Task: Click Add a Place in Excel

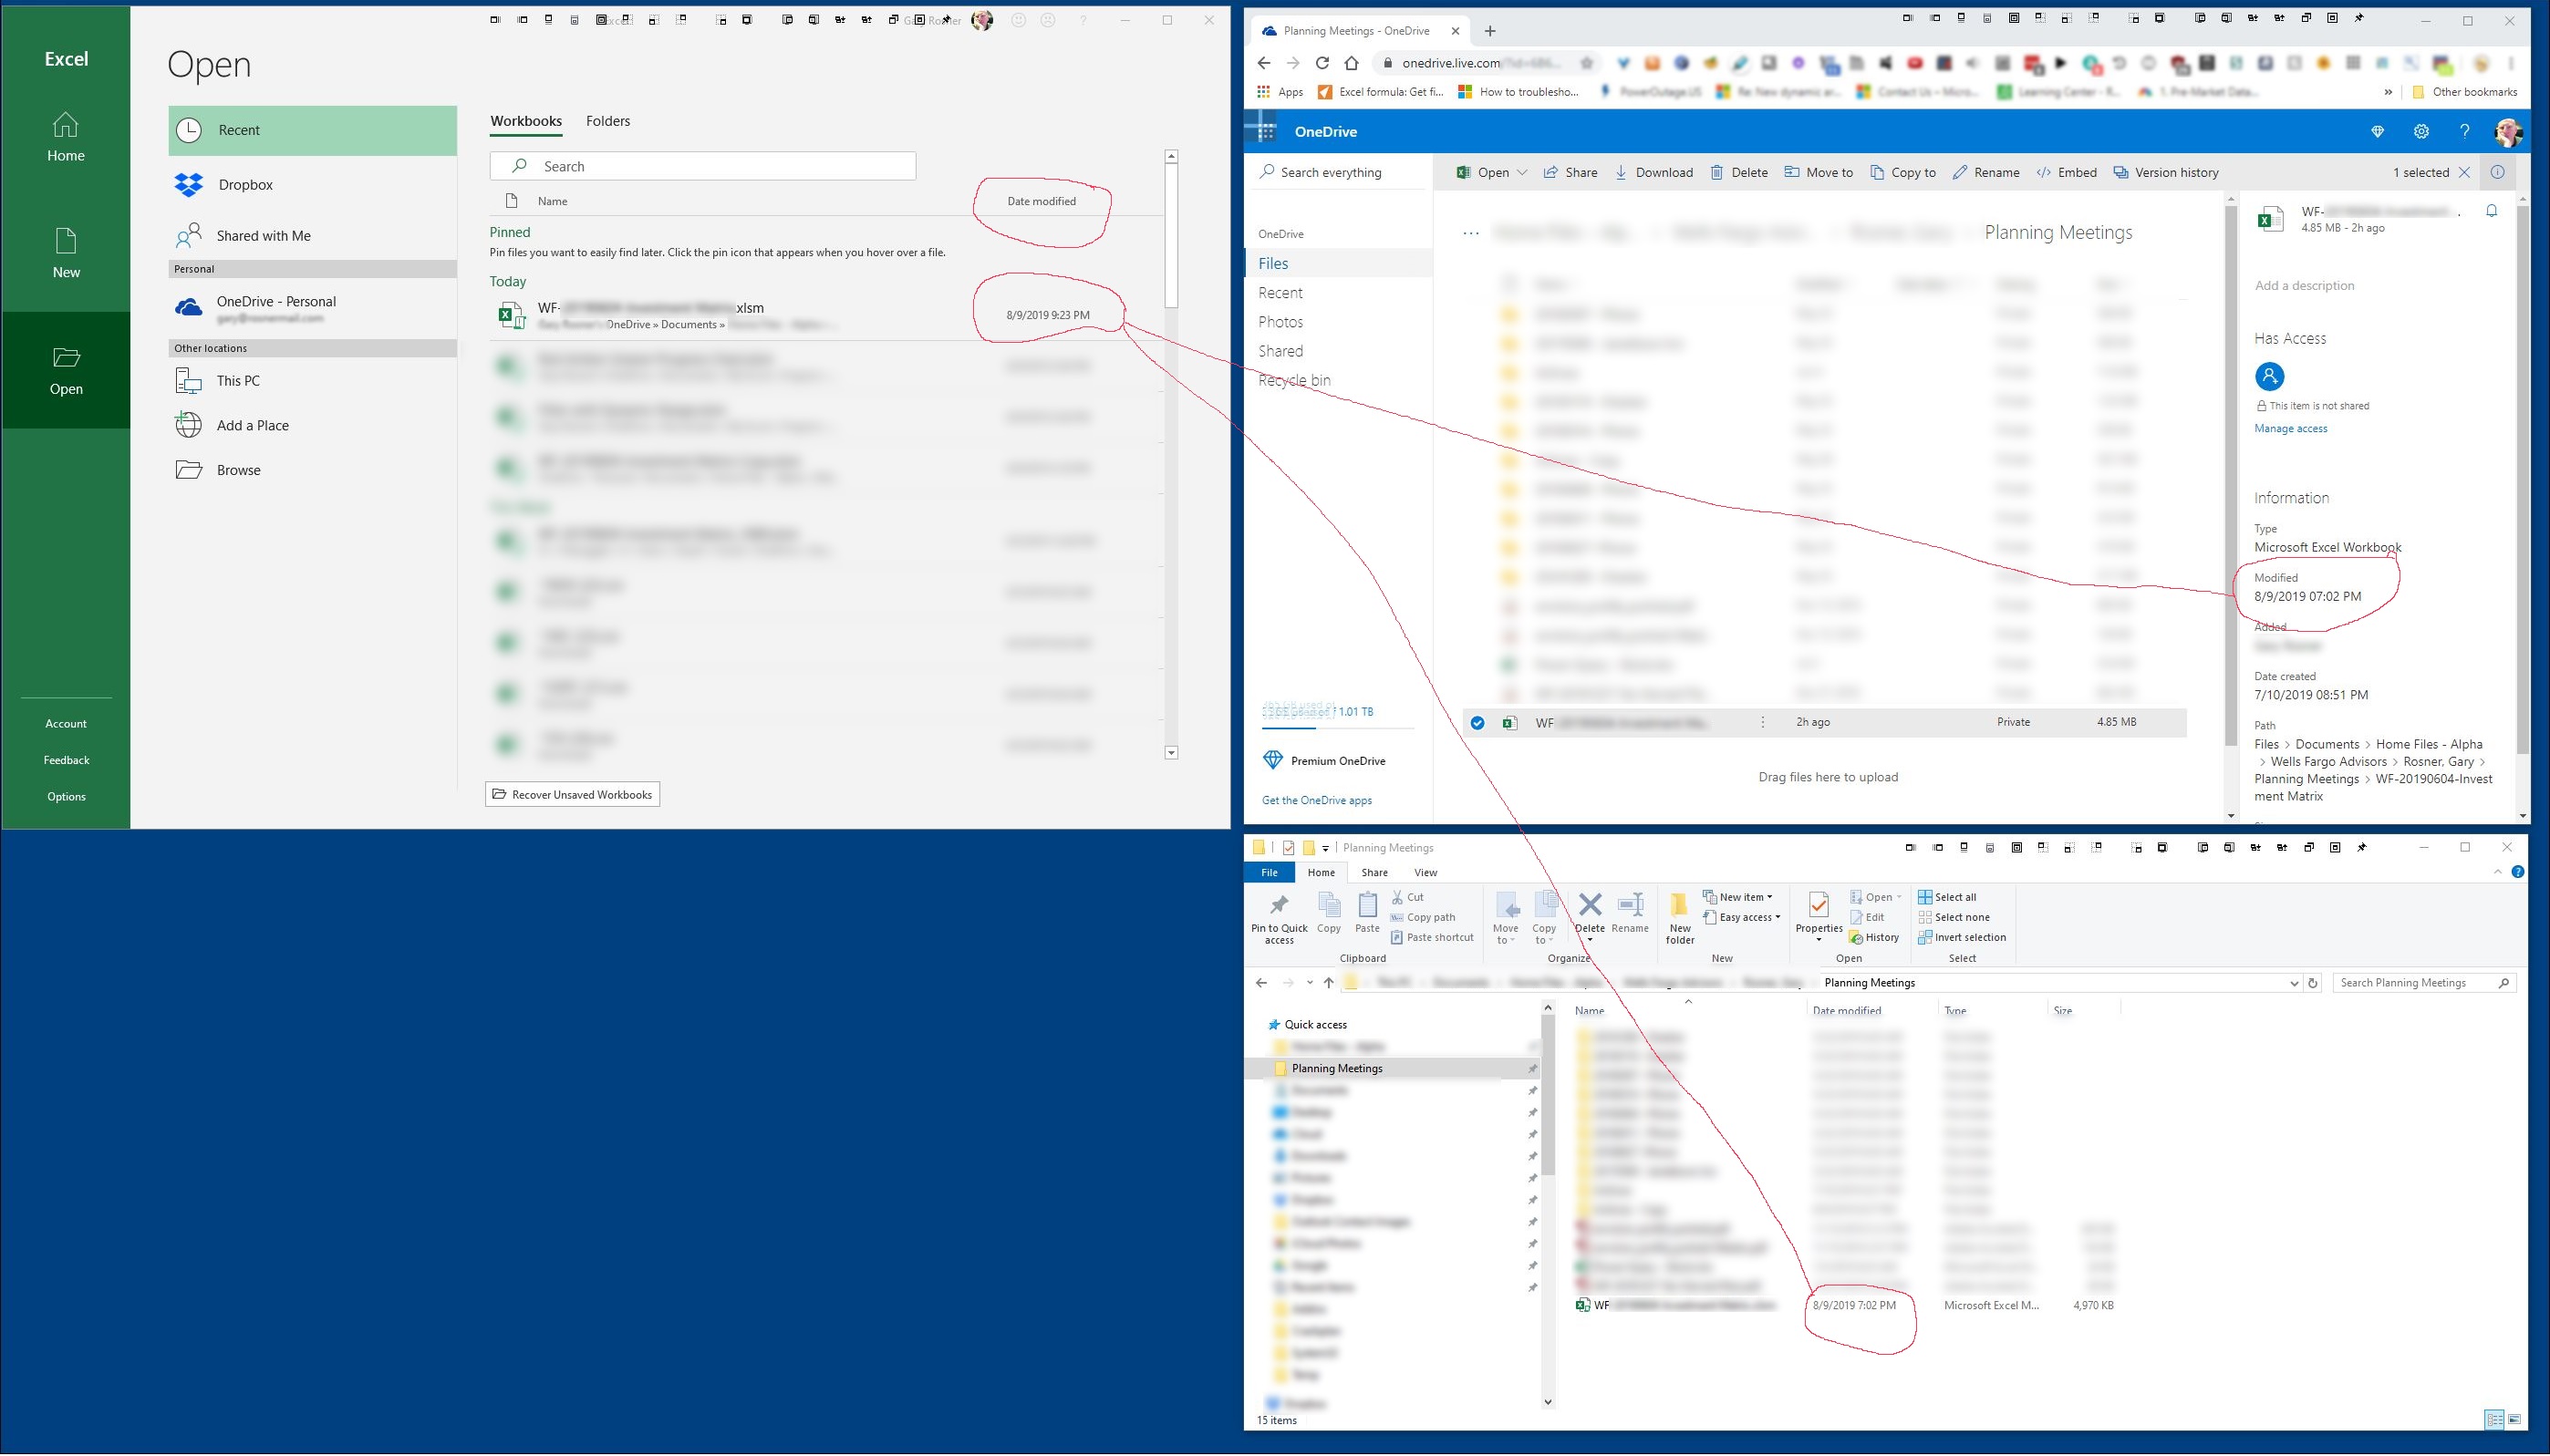Action: tap(312, 426)
